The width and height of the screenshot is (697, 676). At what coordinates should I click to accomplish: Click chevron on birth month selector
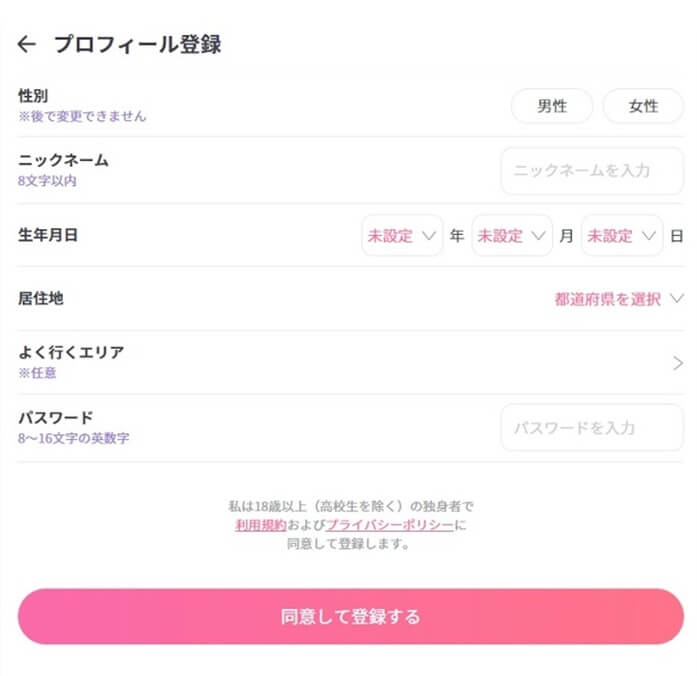[x=540, y=237]
